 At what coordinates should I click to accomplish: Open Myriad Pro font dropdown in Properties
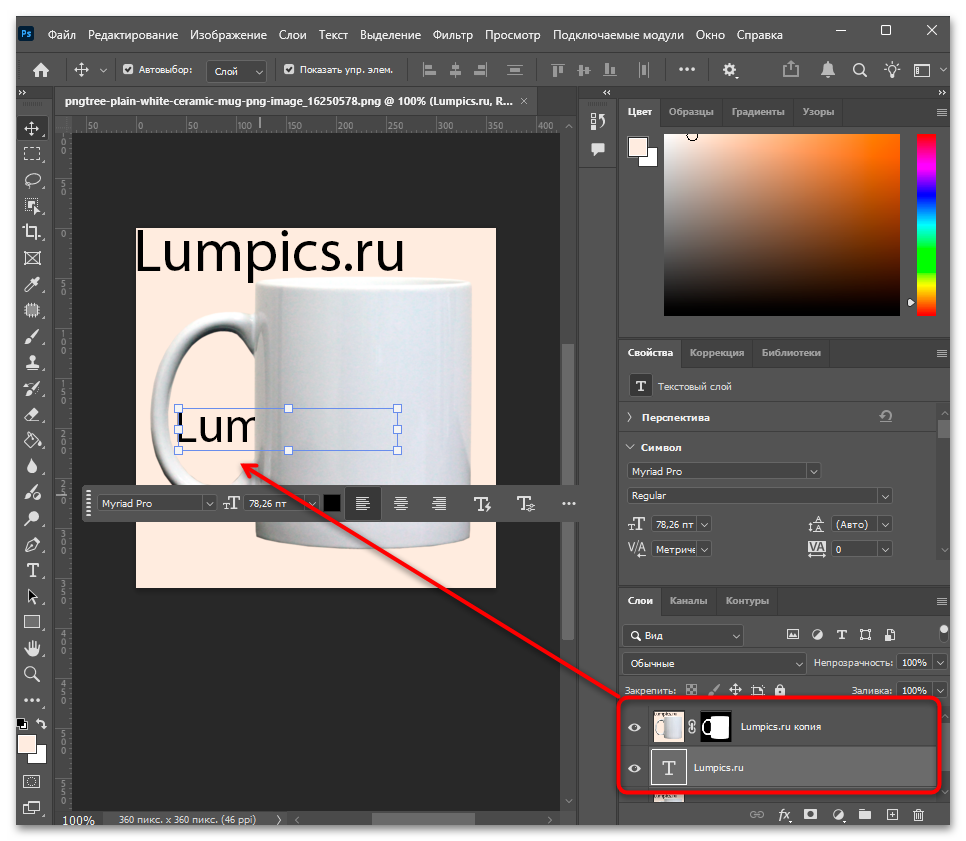724,471
